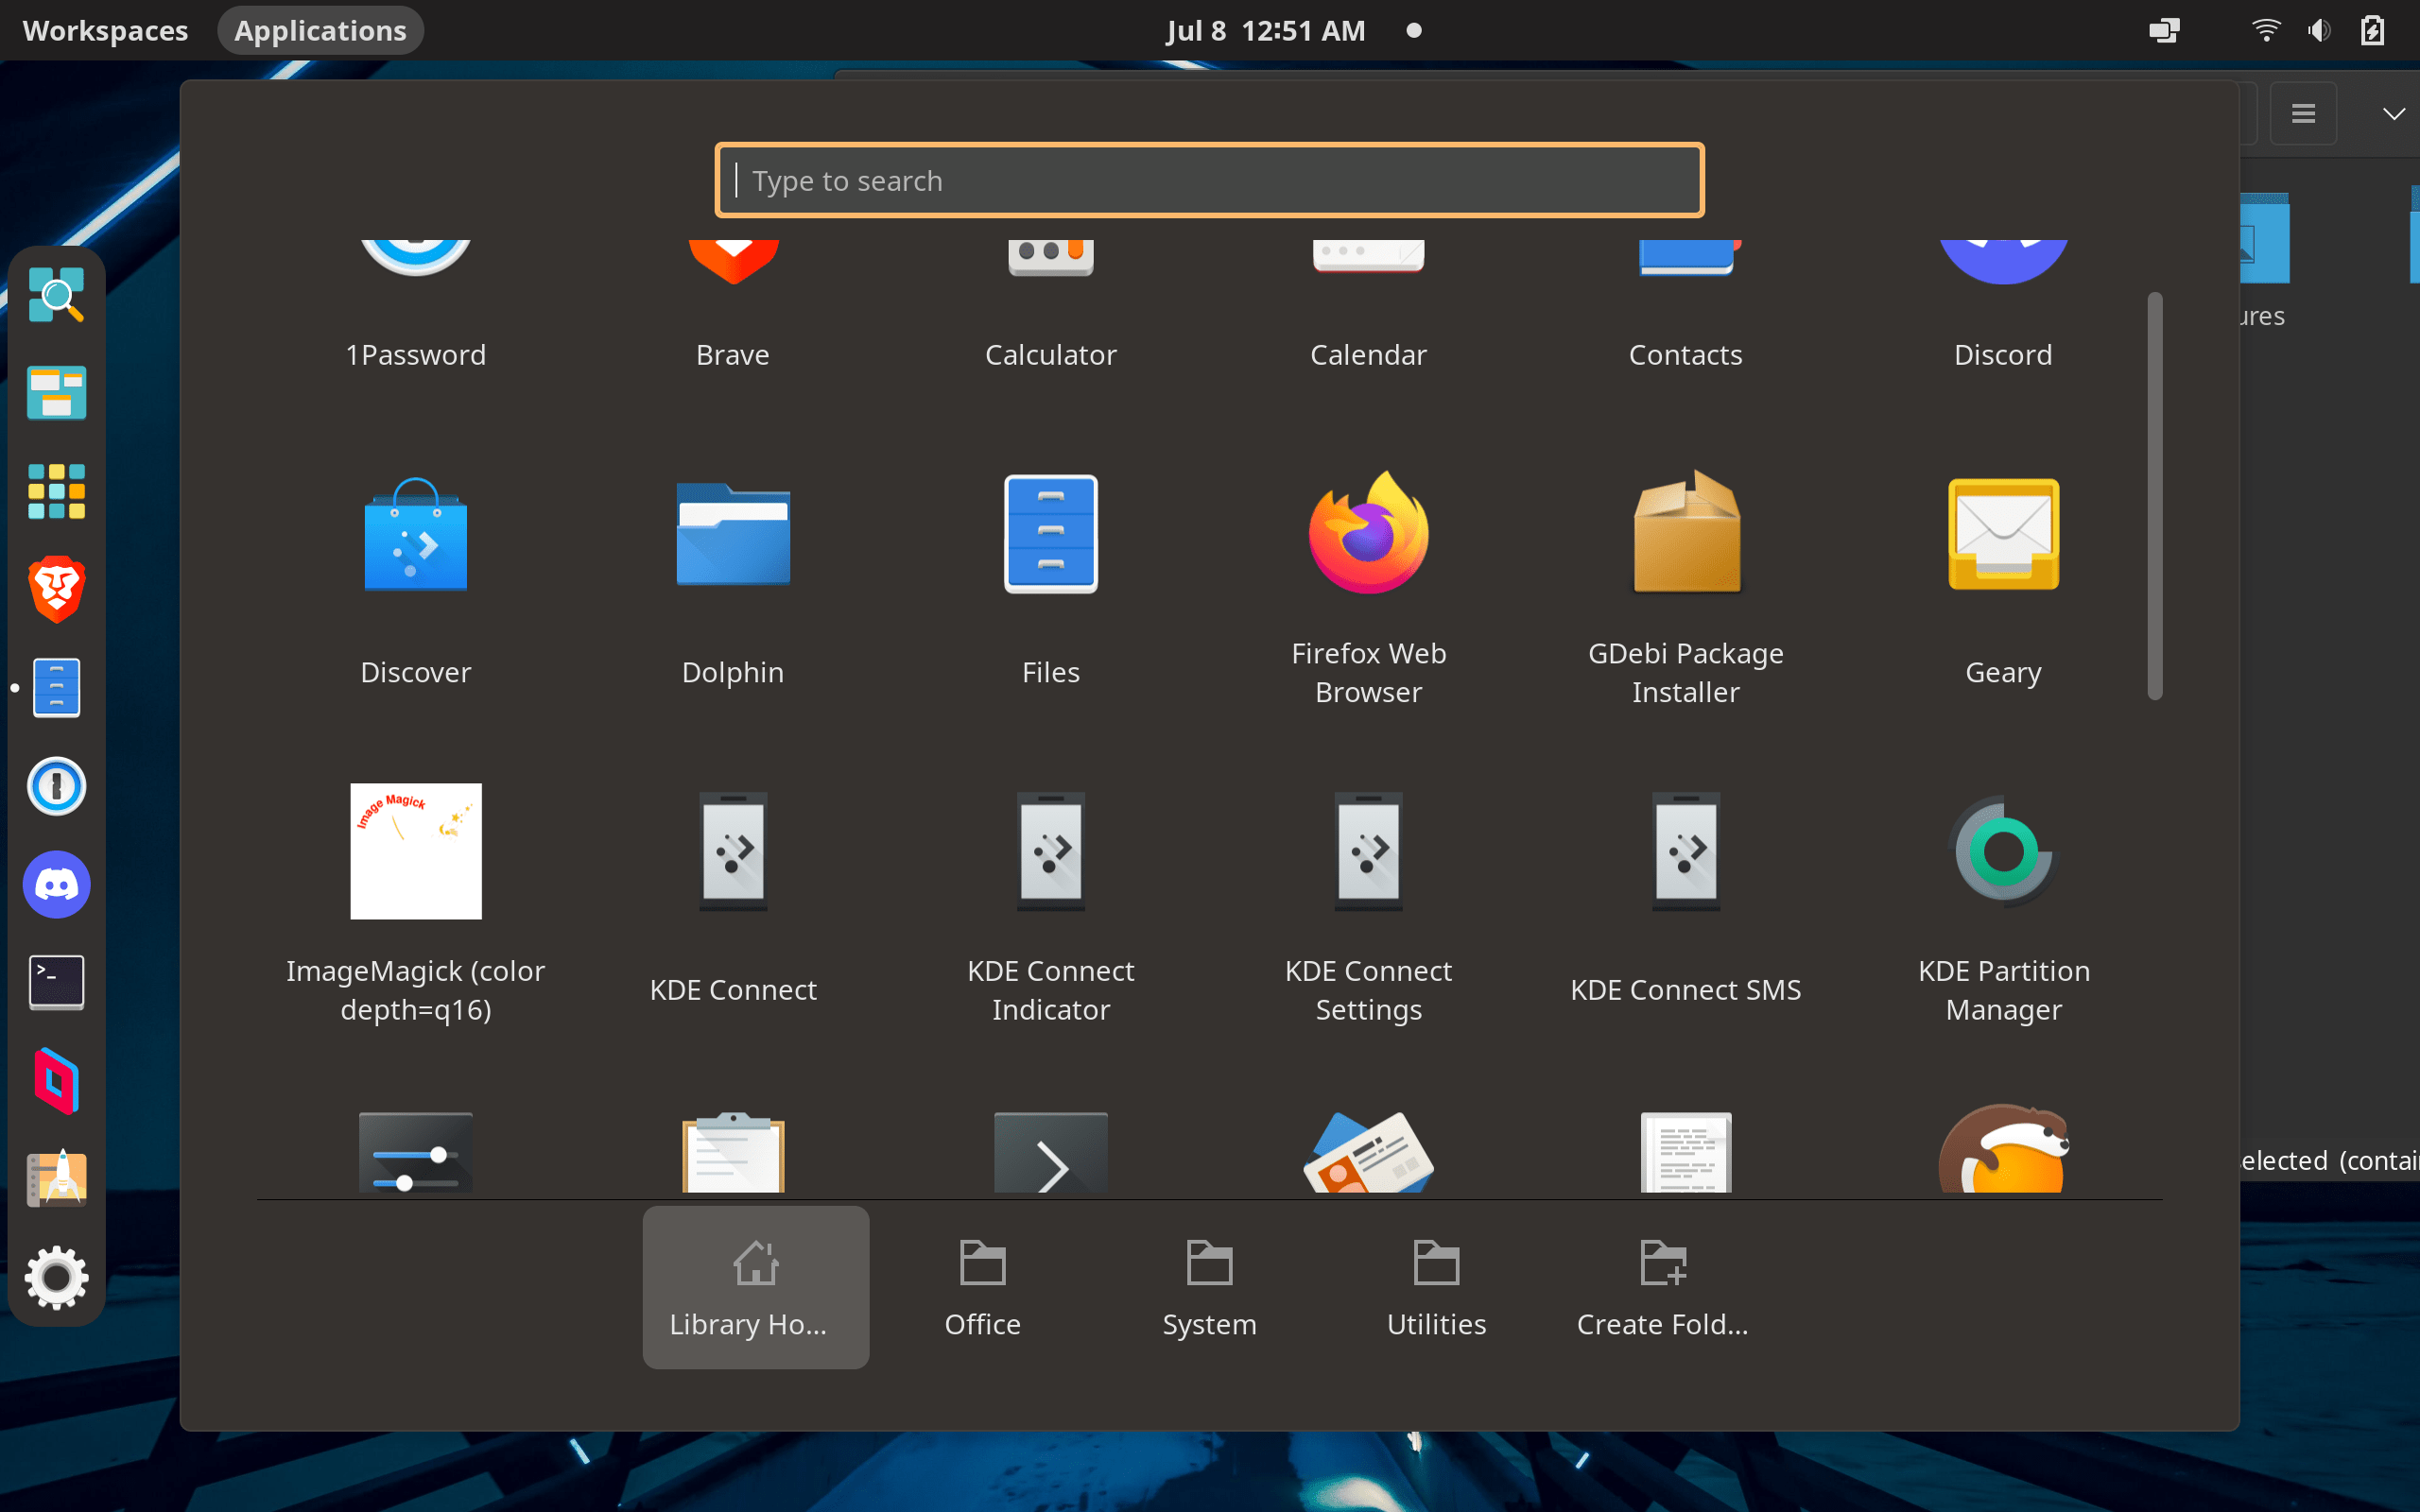Open the hamburger menu at top right
The height and width of the screenshot is (1512, 2420).
tap(2303, 112)
